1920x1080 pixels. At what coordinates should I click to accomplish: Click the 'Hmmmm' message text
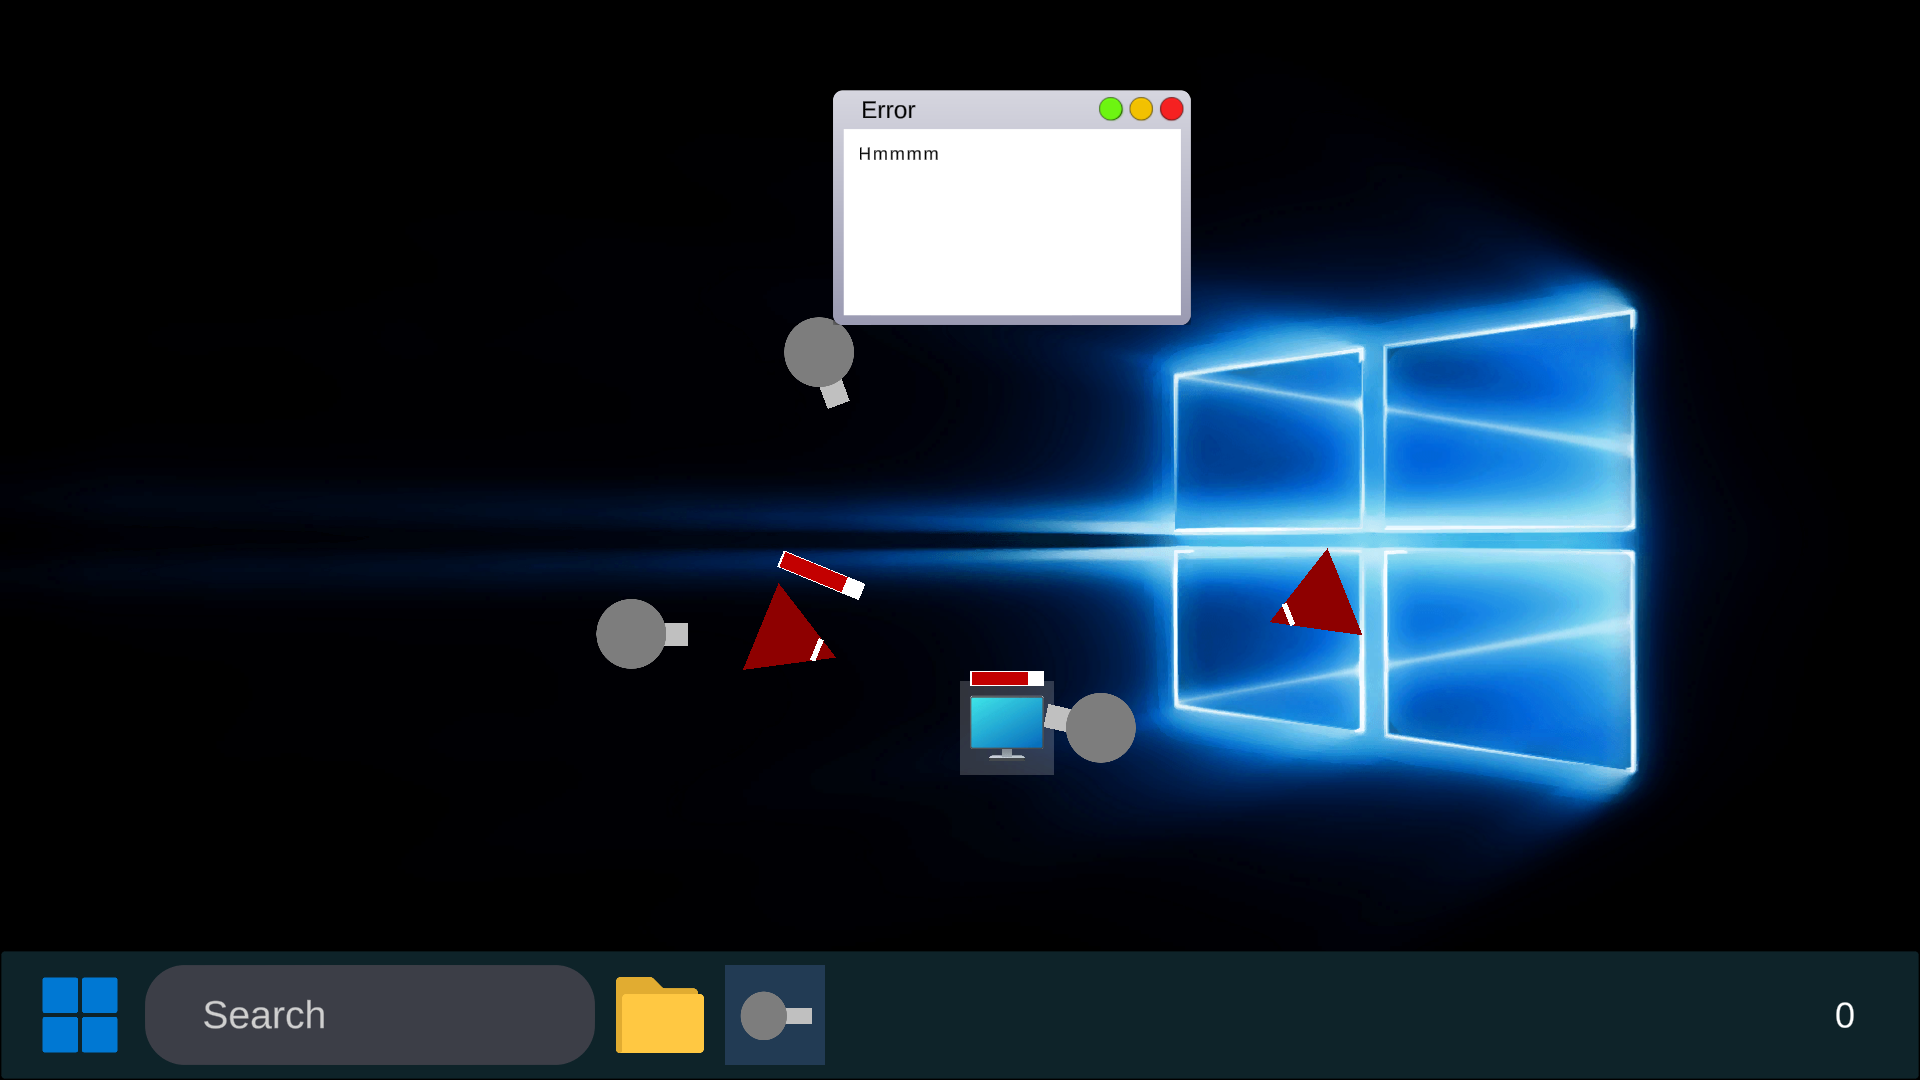coord(898,154)
